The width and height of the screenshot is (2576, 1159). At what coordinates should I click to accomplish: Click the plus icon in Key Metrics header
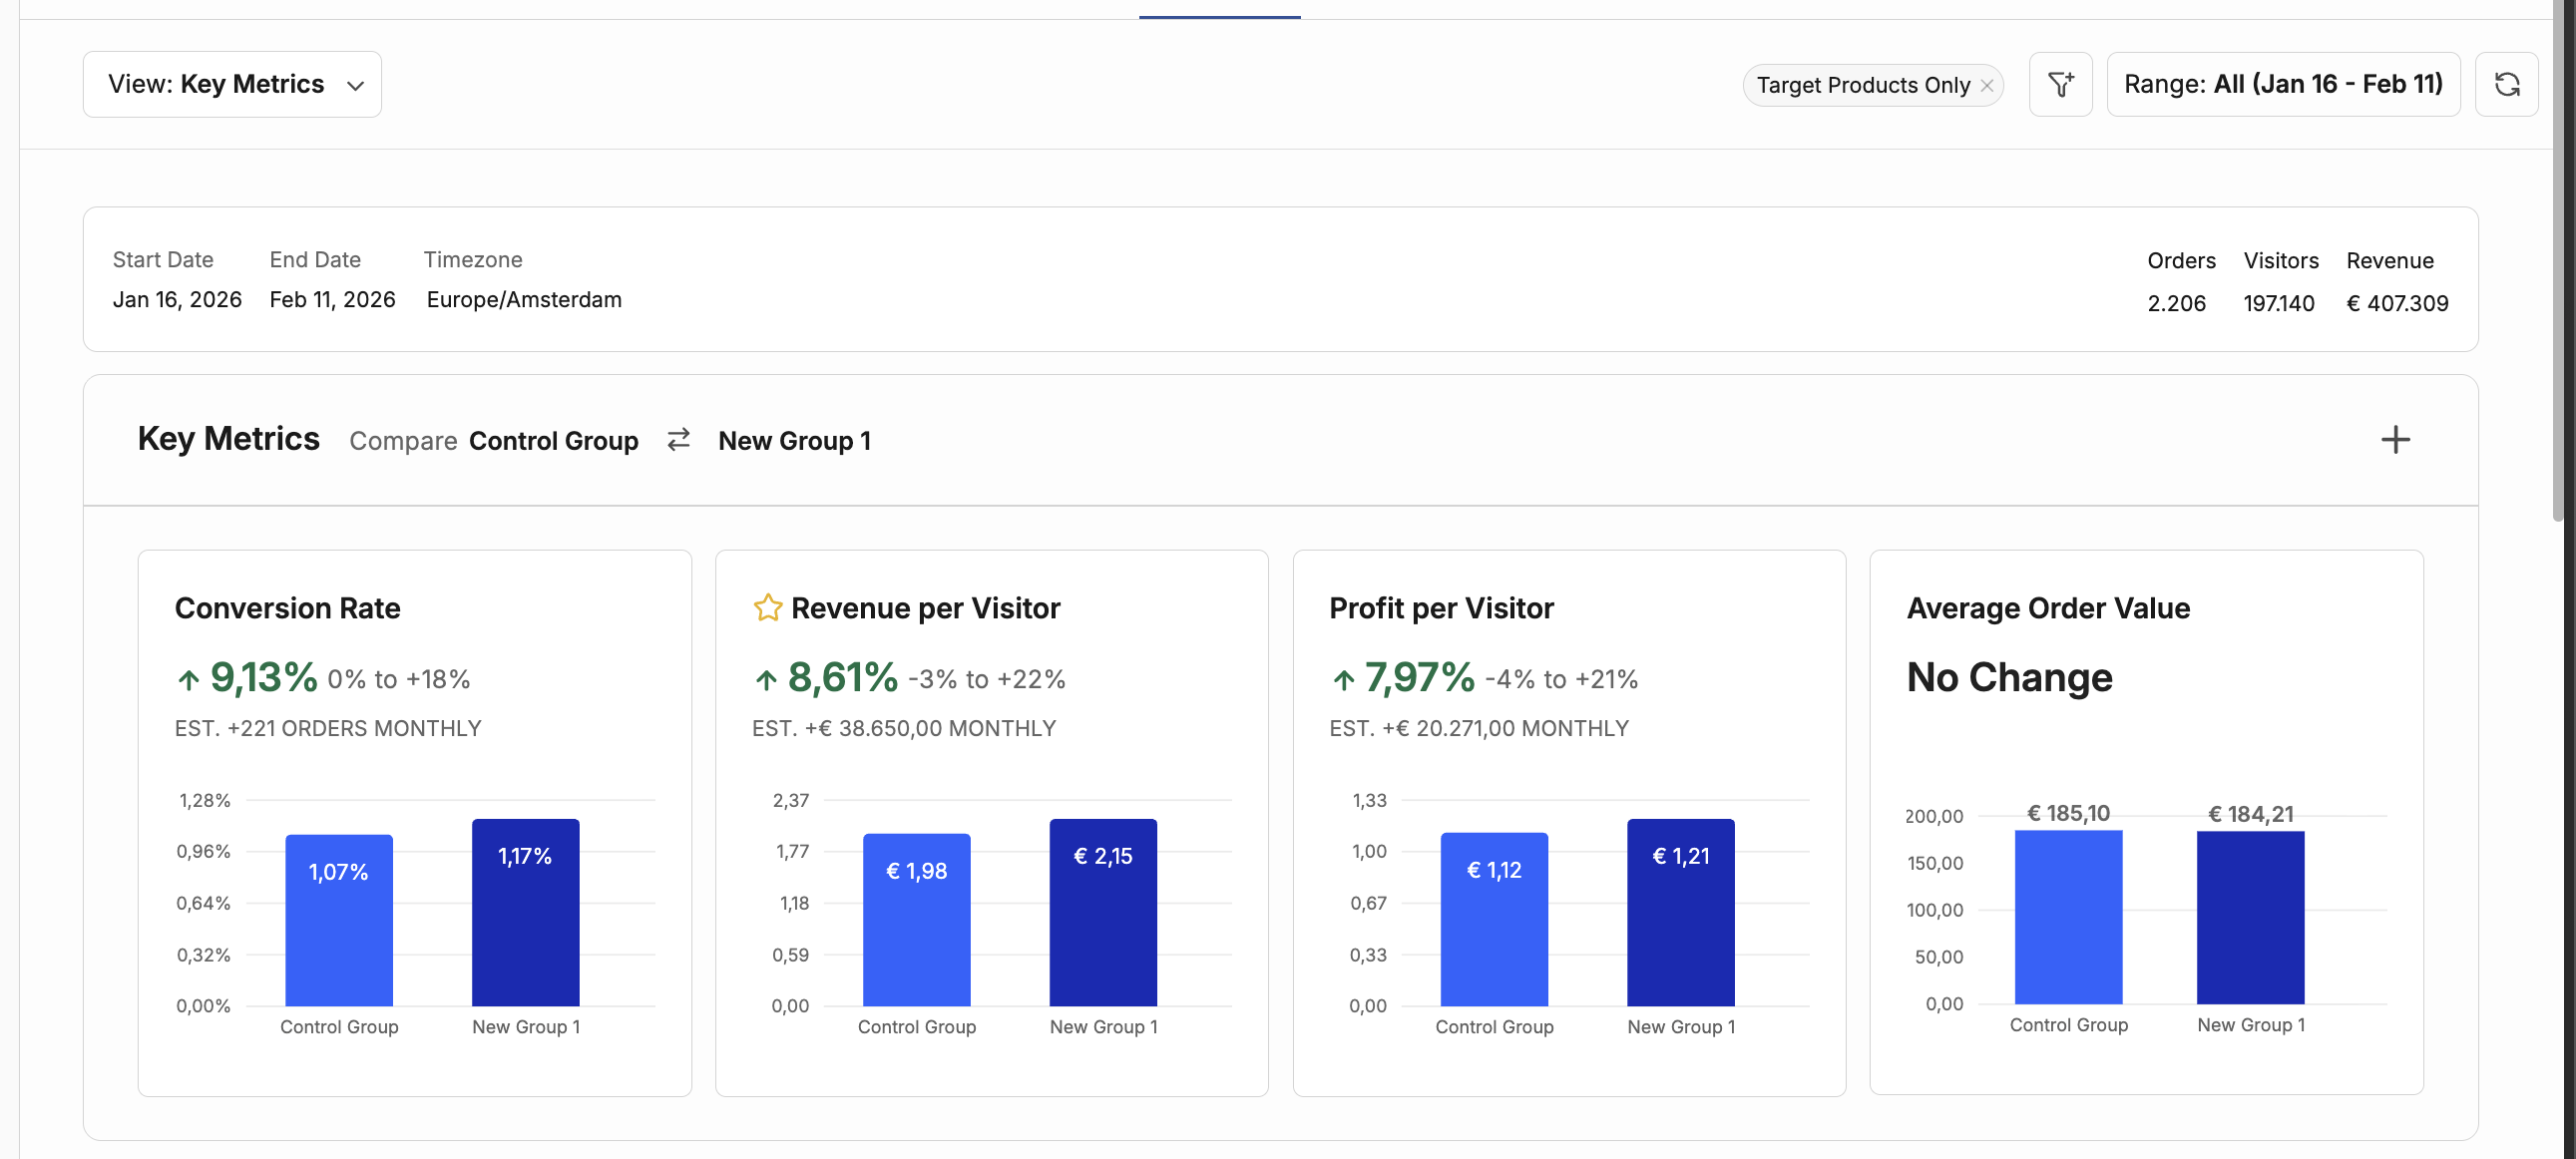(2395, 440)
